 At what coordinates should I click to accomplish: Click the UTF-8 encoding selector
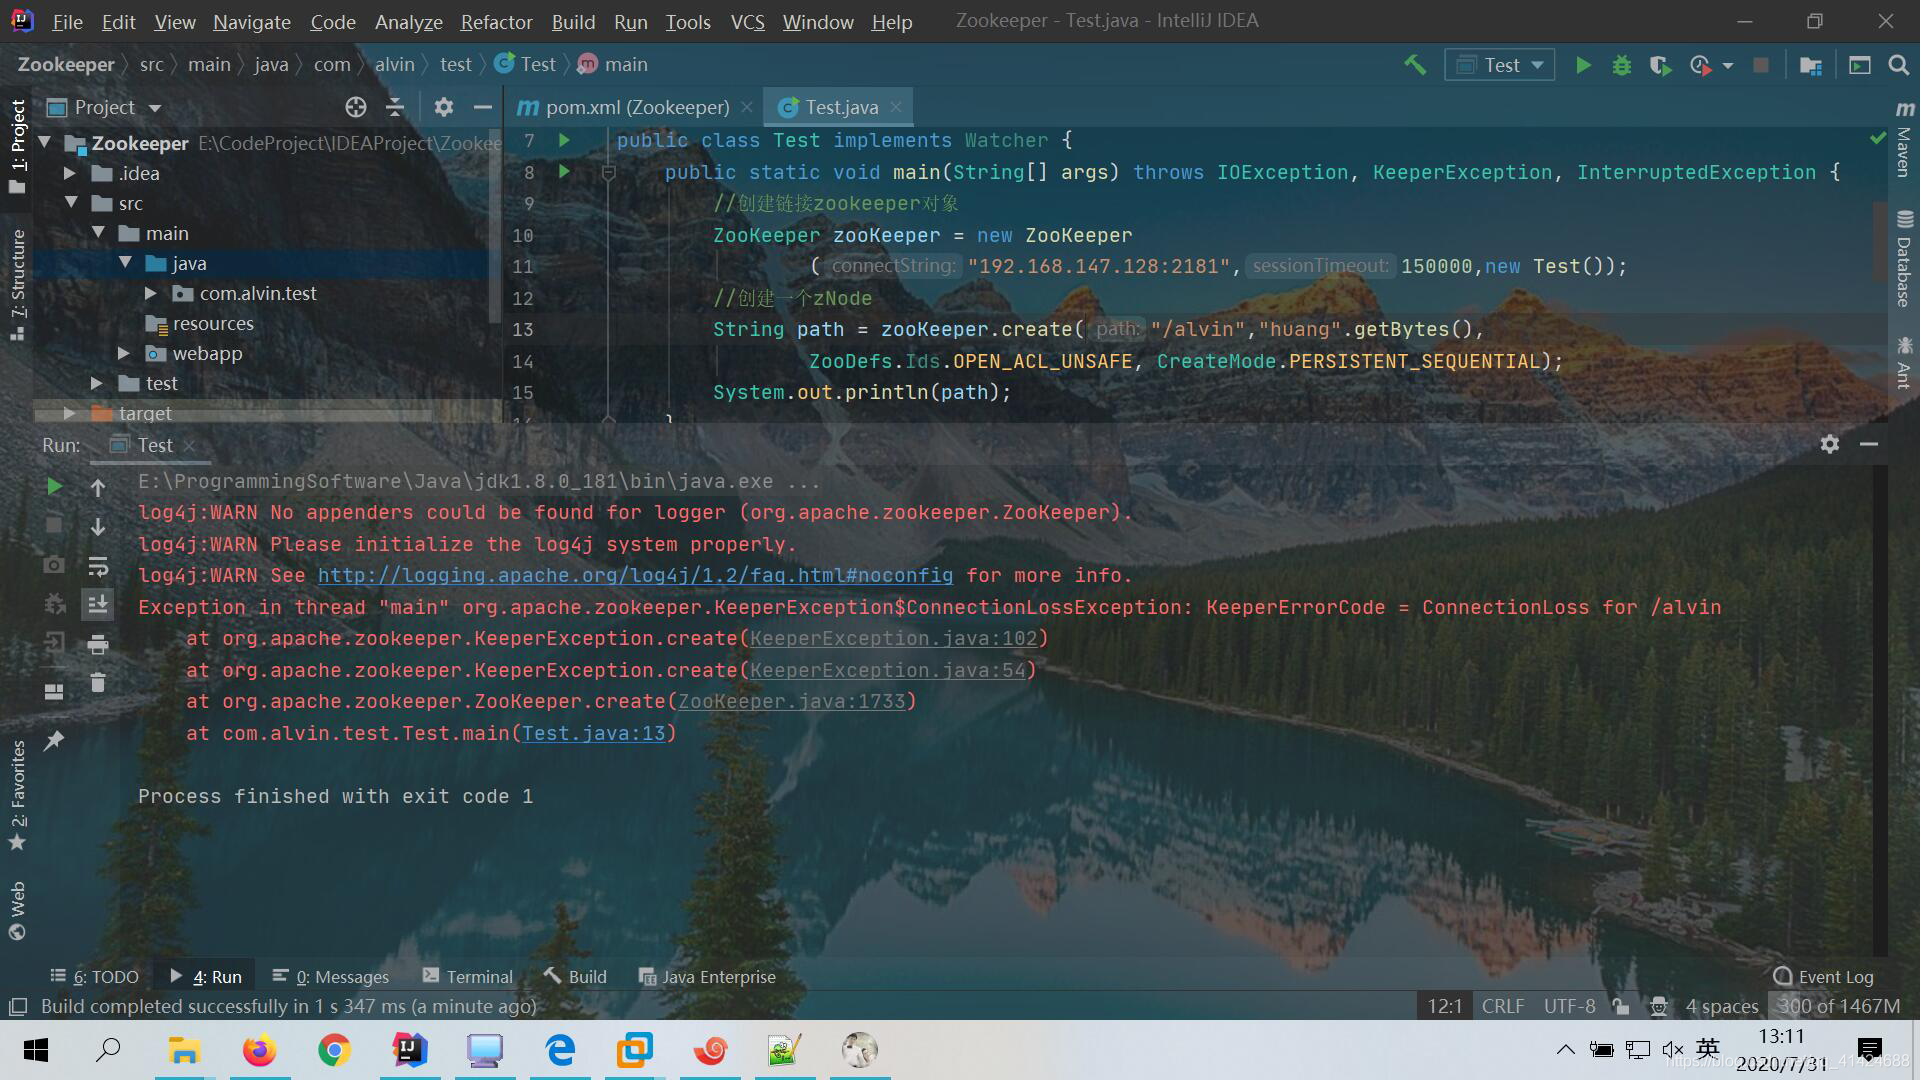click(x=1569, y=1006)
